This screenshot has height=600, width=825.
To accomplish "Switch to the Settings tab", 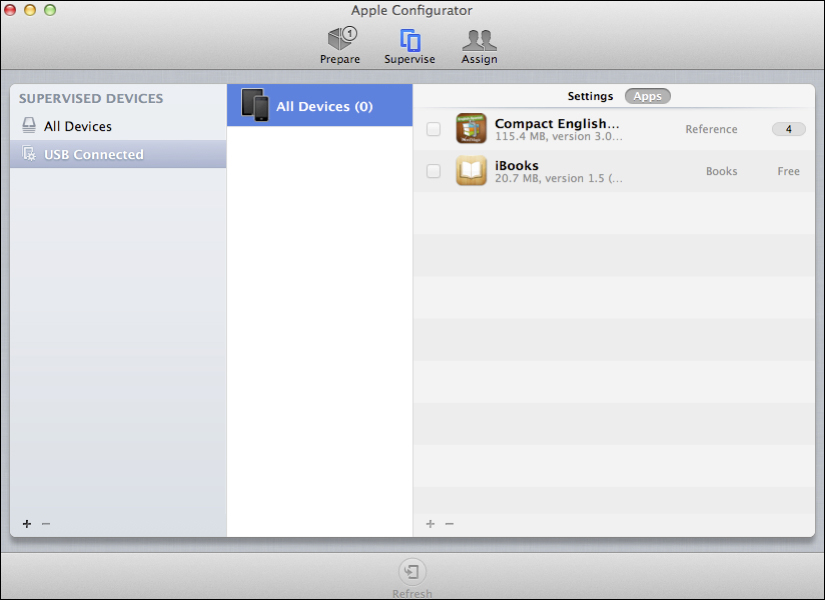I will pos(590,96).
